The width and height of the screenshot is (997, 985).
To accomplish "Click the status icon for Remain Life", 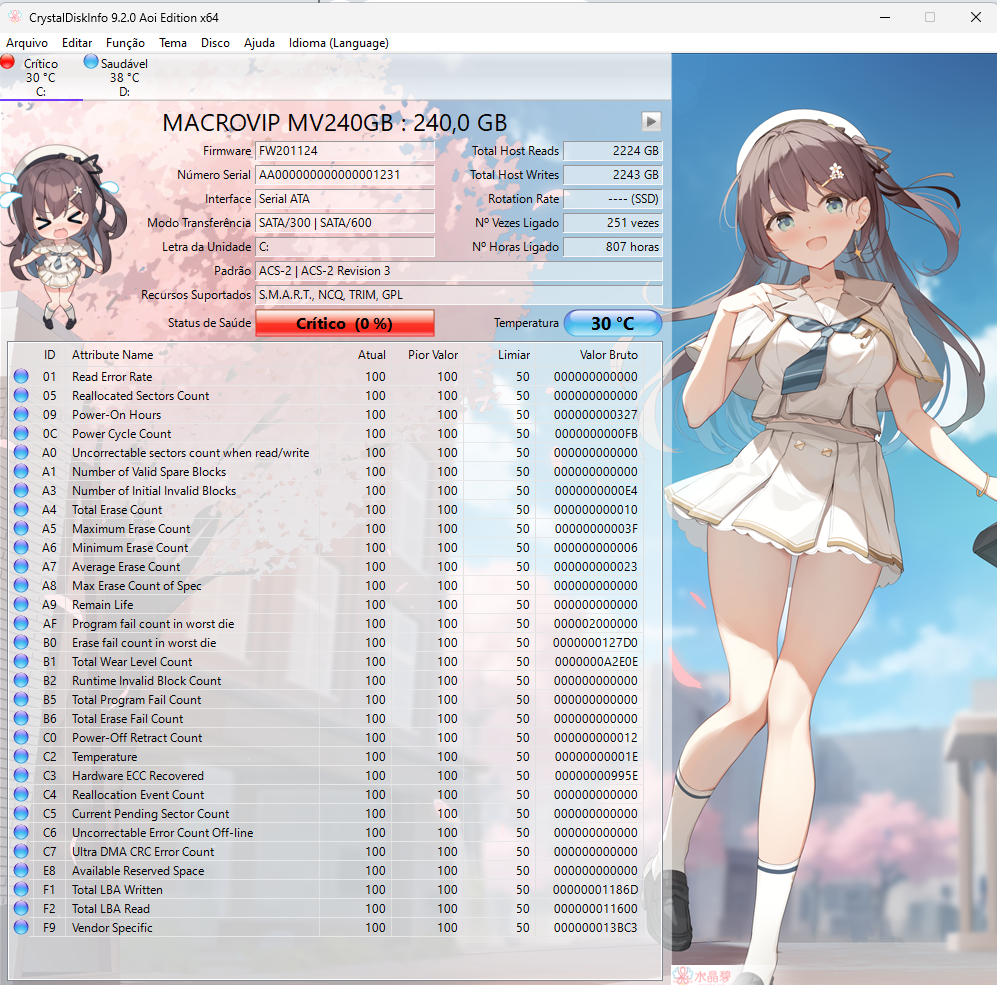I will point(21,605).
